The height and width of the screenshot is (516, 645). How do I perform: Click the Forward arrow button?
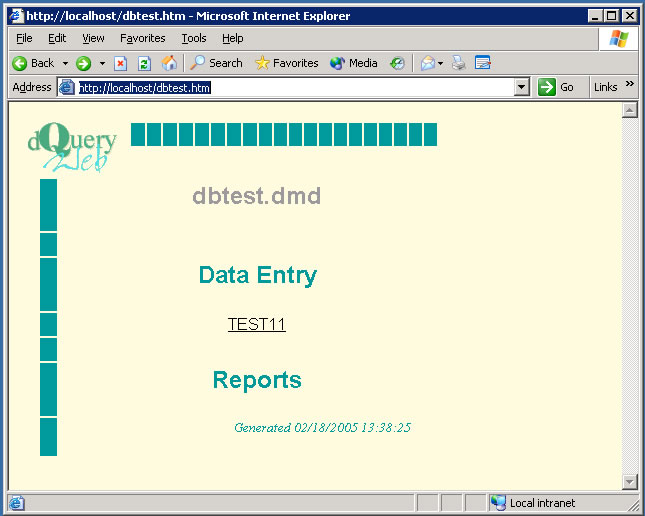coord(83,63)
